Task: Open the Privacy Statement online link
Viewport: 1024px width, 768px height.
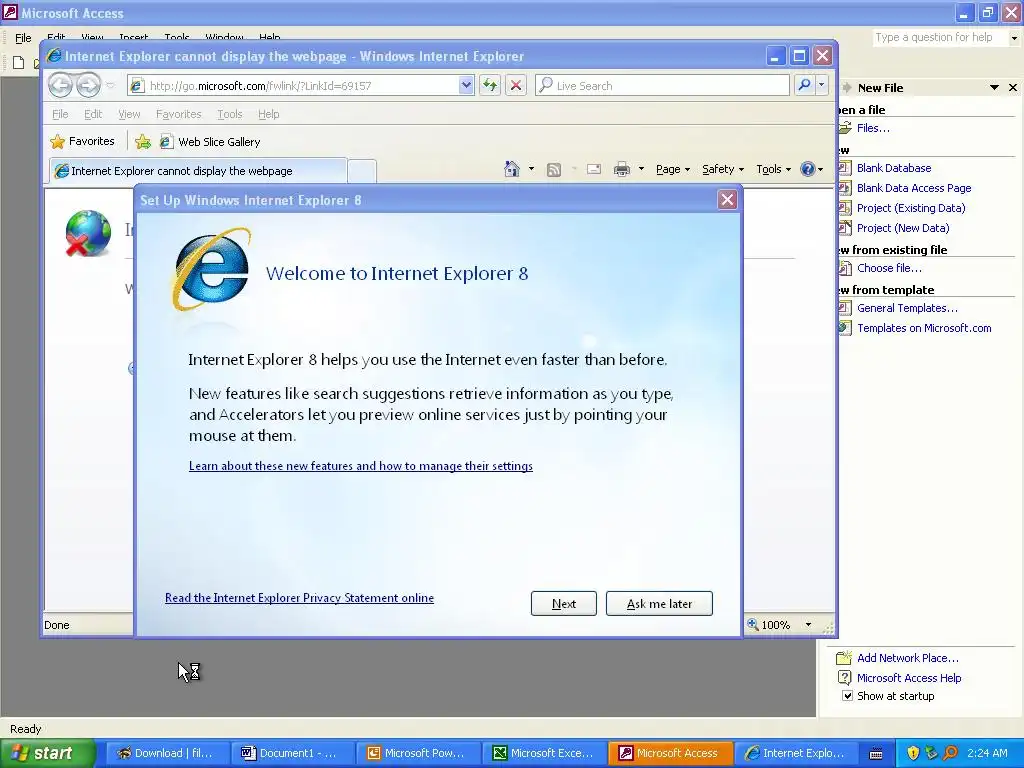Action: point(299,598)
